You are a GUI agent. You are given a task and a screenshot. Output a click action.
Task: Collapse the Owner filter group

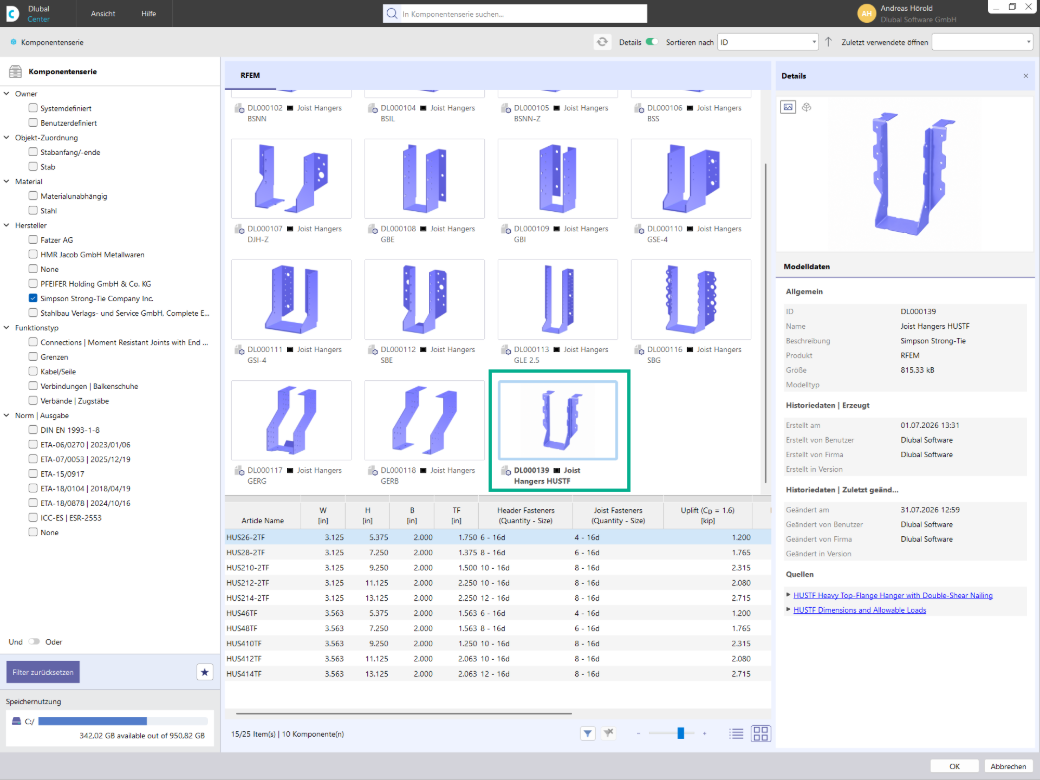(7, 94)
